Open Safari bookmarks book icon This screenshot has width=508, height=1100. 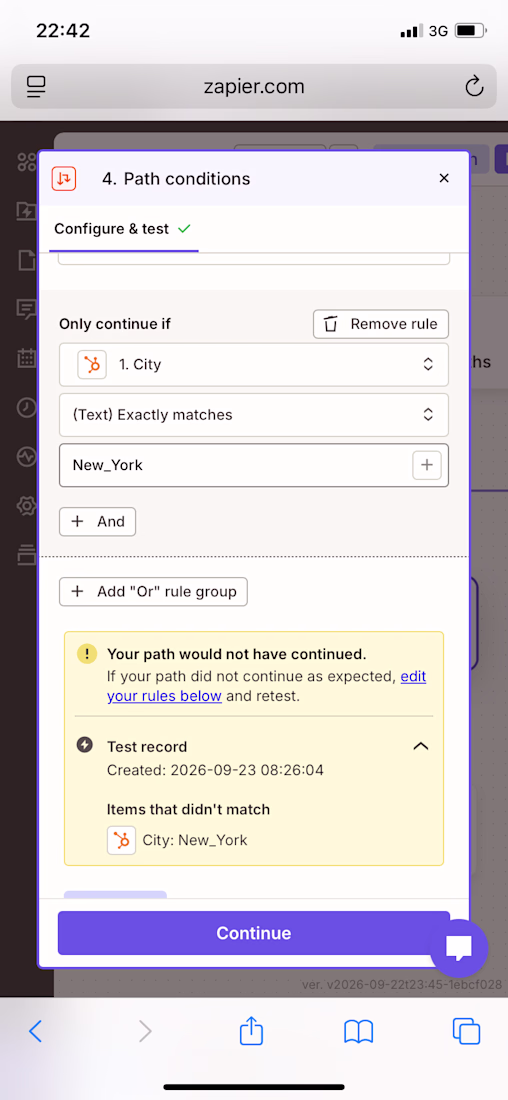coord(359,1031)
